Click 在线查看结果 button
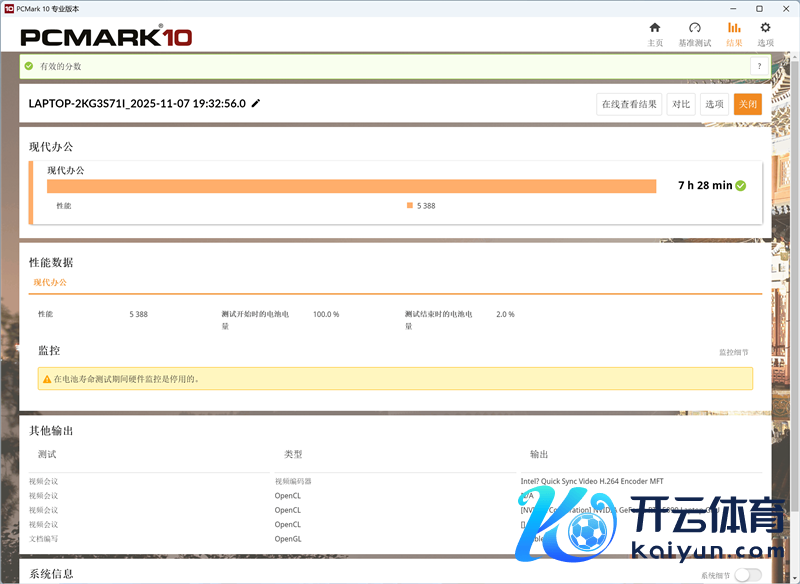The image size is (800, 584). 629,104
